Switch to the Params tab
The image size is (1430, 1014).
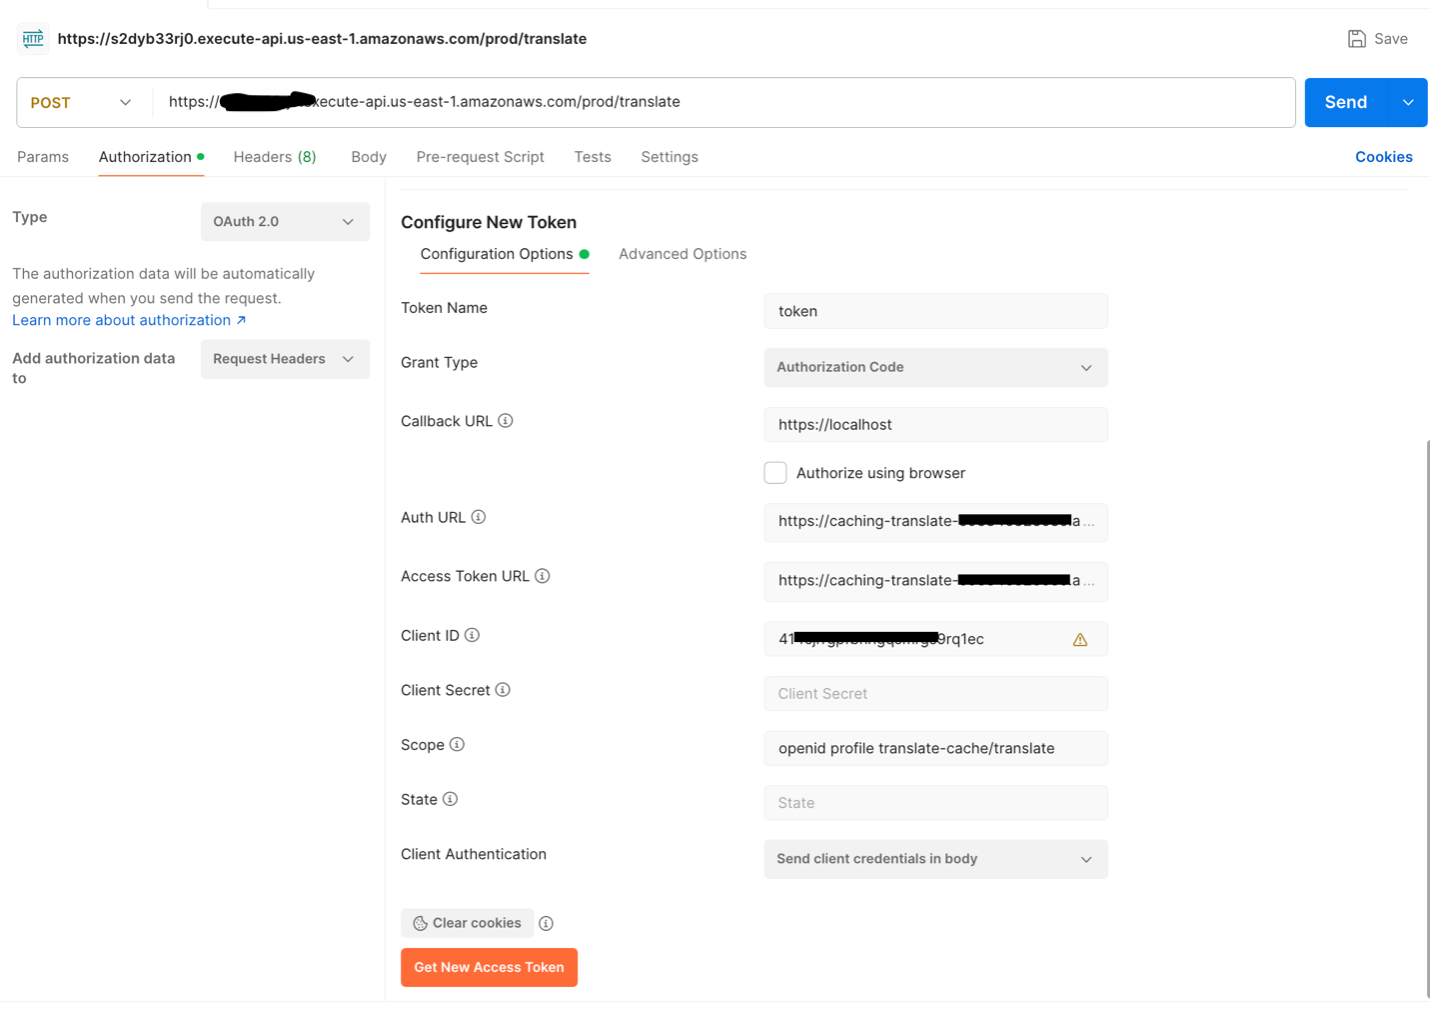(x=43, y=157)
